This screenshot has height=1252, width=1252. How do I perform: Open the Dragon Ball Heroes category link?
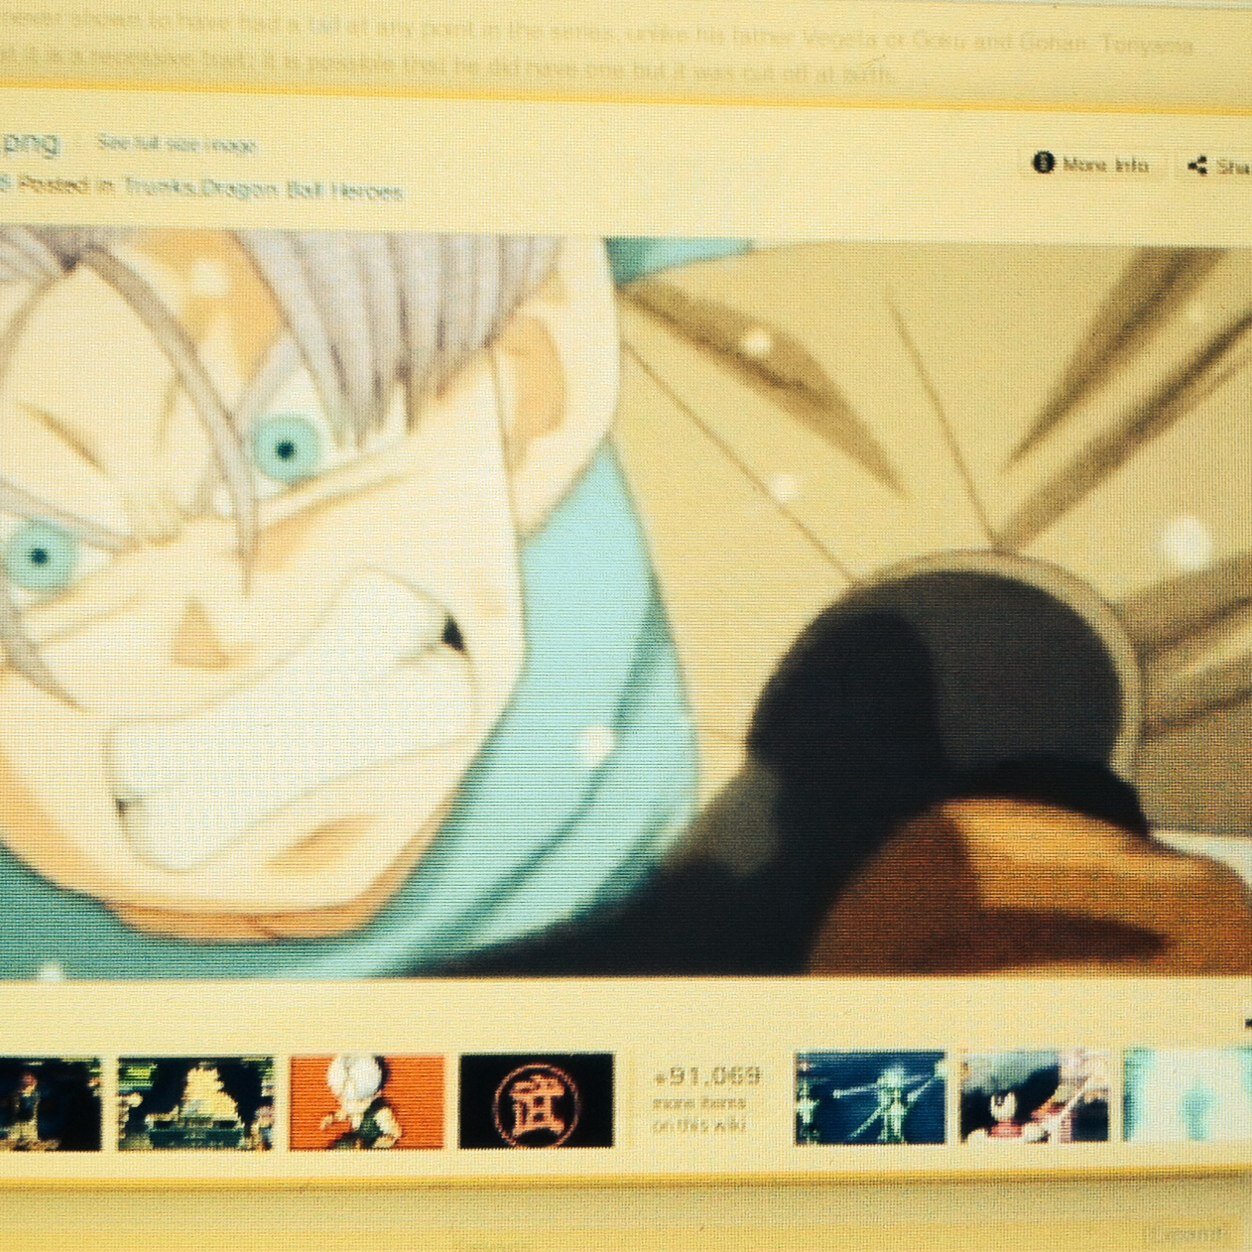coord(303,190)
